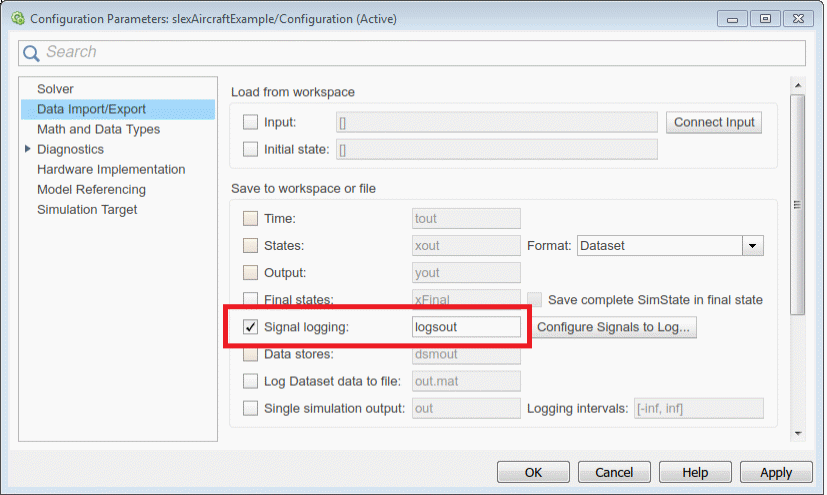Toggle the Output checkbox
This screenshot has width=827, height=495.
250,273
